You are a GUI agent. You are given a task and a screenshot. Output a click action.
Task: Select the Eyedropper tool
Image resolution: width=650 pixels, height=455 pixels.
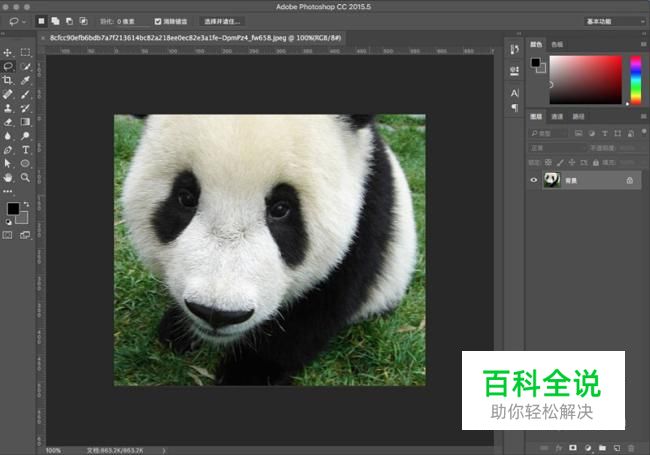(25, 80)
